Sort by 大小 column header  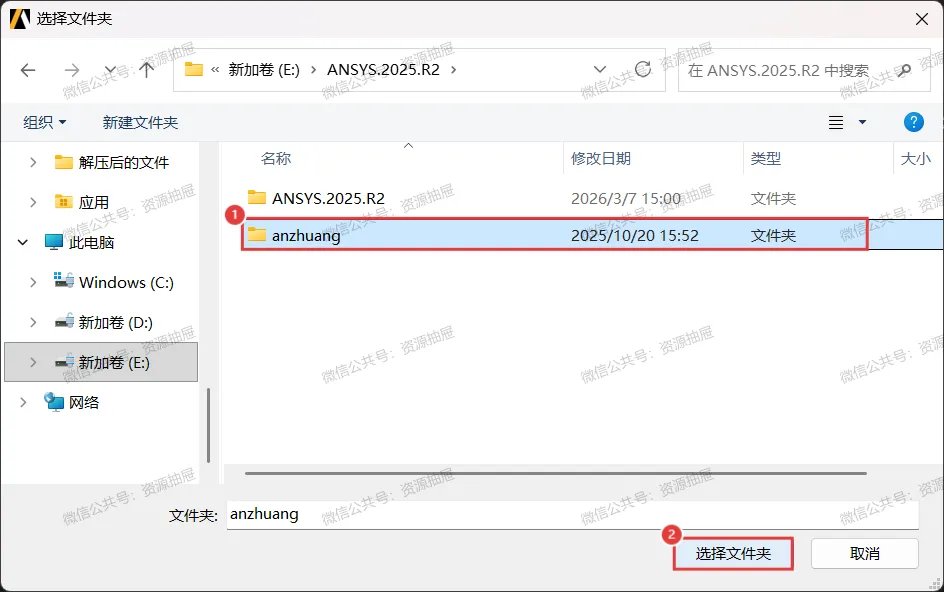pyautogui.click(x=915, y=158)
